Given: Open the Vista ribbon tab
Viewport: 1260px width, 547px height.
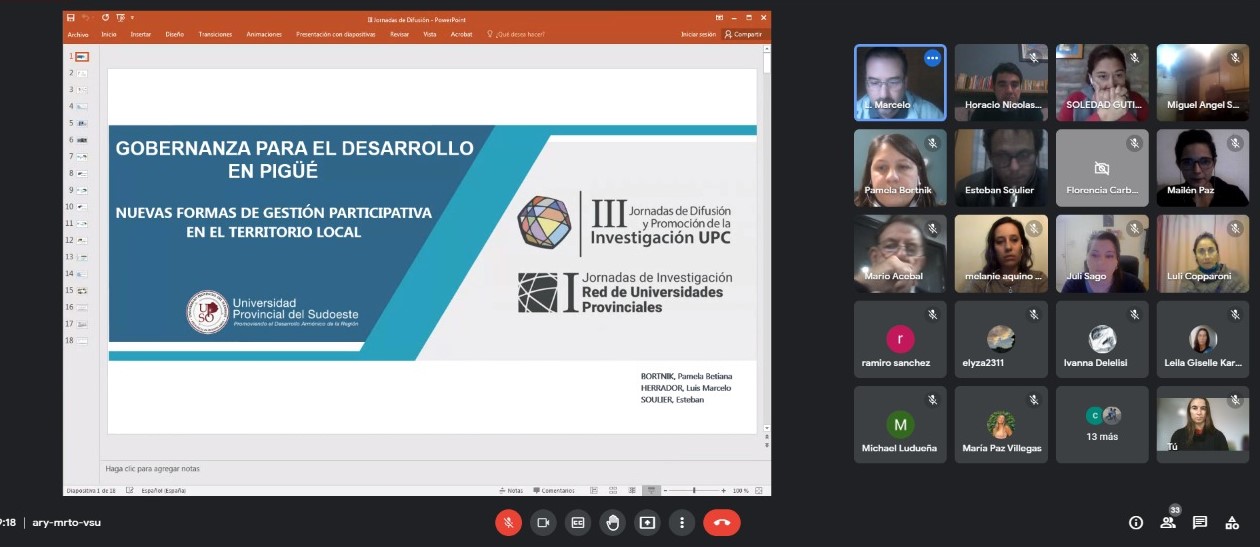Looking at the screenshot, I should [x=430, y=34].
